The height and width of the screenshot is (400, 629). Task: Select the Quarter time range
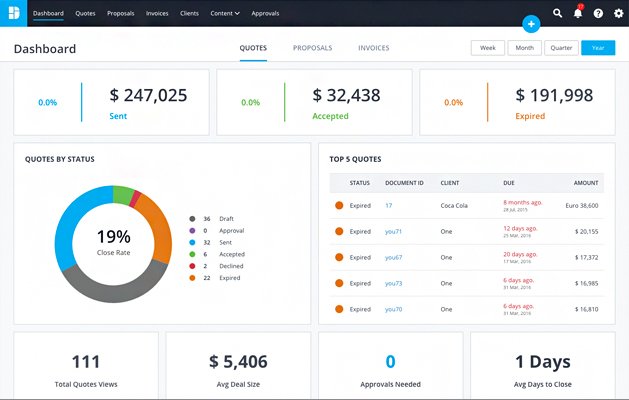pos(561,48)
